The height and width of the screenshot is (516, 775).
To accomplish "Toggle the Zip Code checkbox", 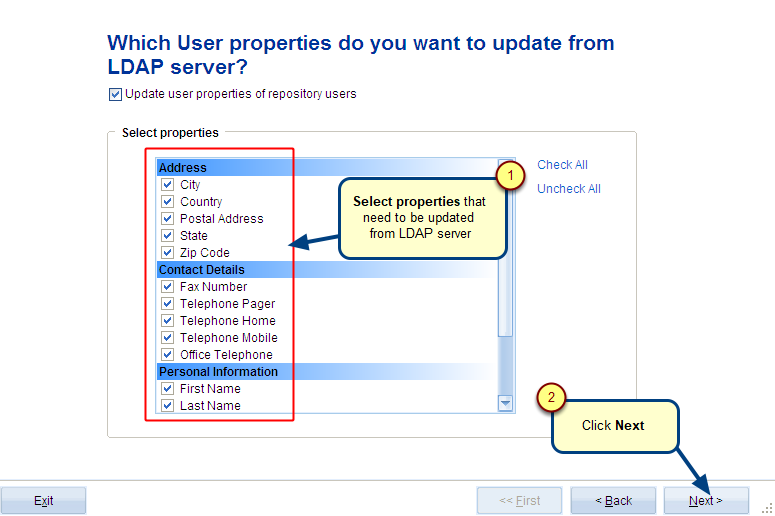I will 168,253.
